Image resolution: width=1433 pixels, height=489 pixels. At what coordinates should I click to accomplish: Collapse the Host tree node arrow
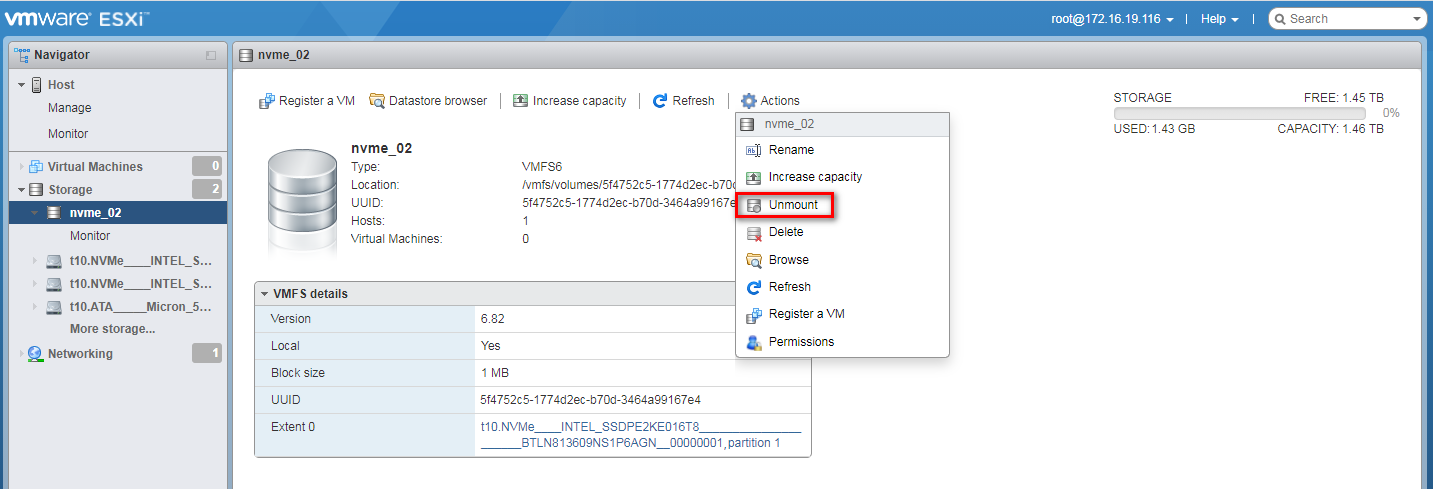21,85
